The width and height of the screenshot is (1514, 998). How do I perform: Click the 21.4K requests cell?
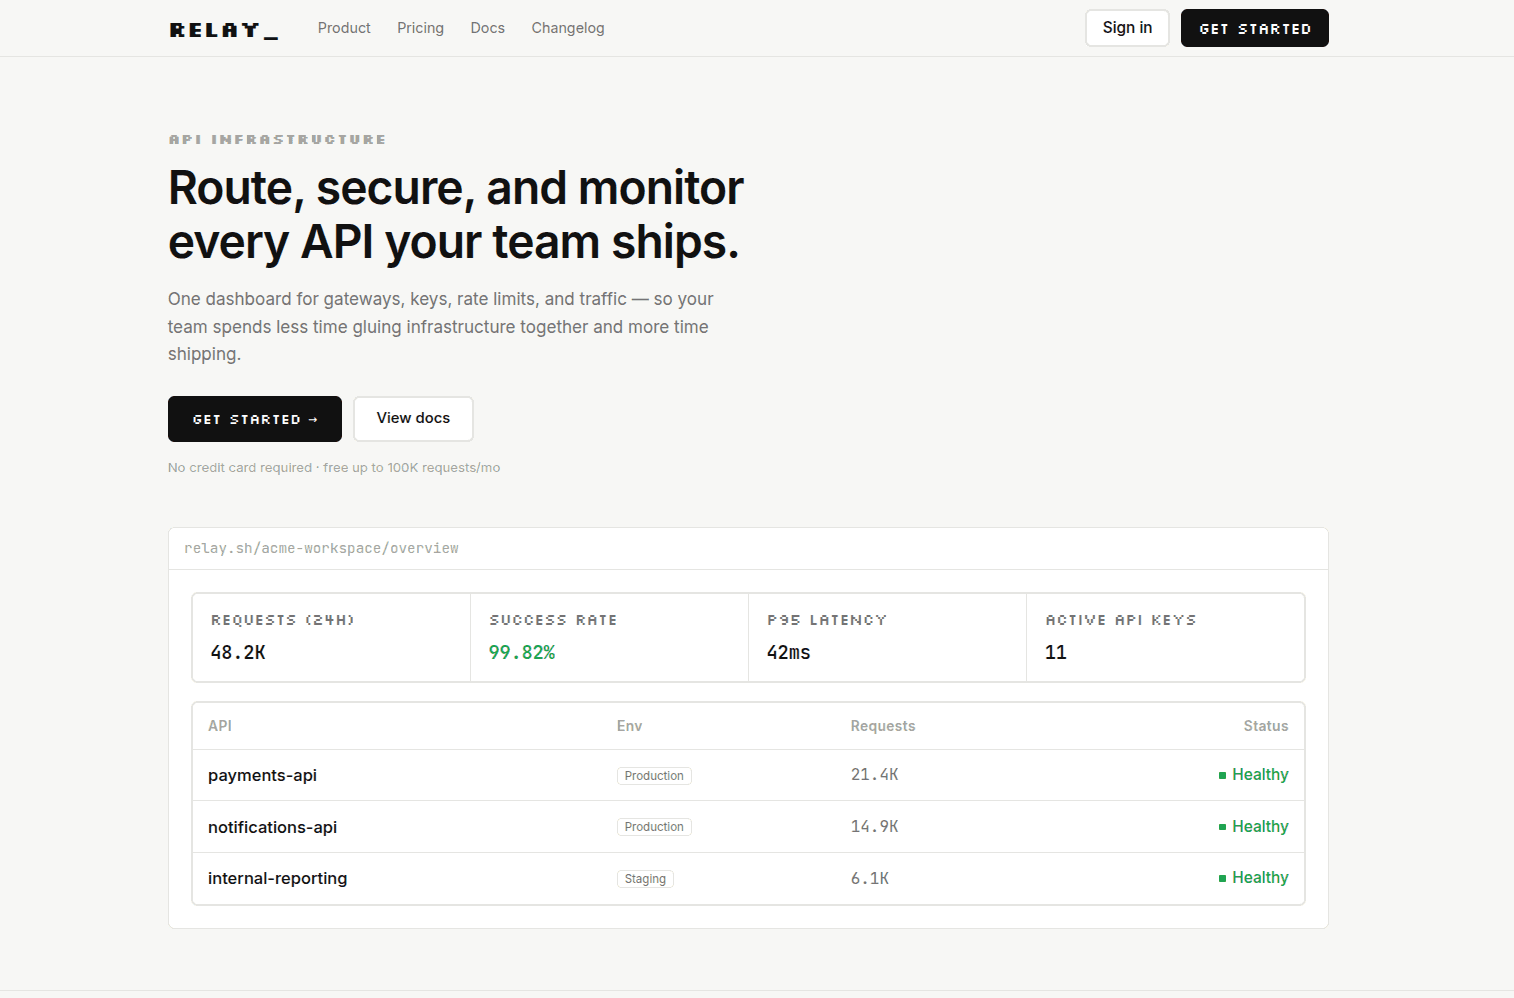(875, 775)
